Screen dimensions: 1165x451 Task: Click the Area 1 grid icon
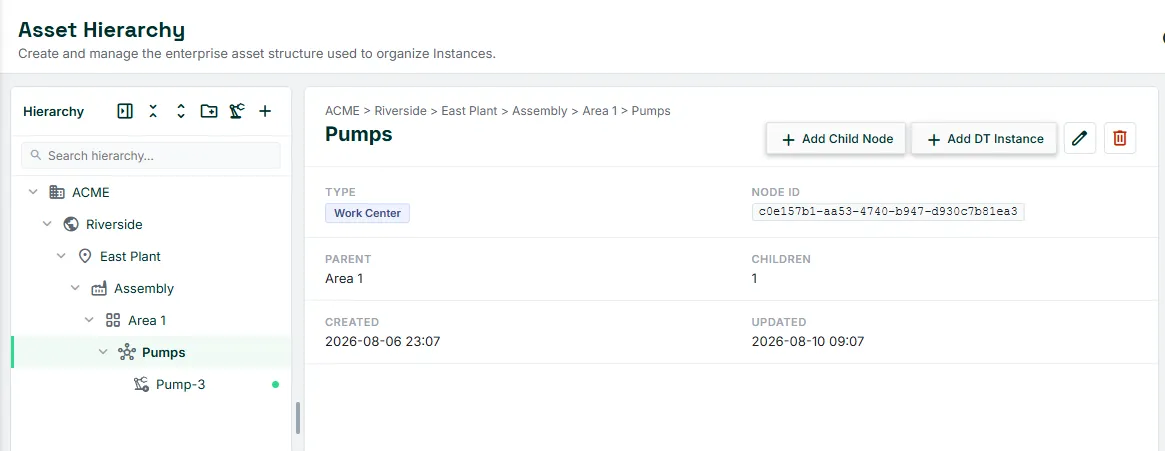point(113,320)
